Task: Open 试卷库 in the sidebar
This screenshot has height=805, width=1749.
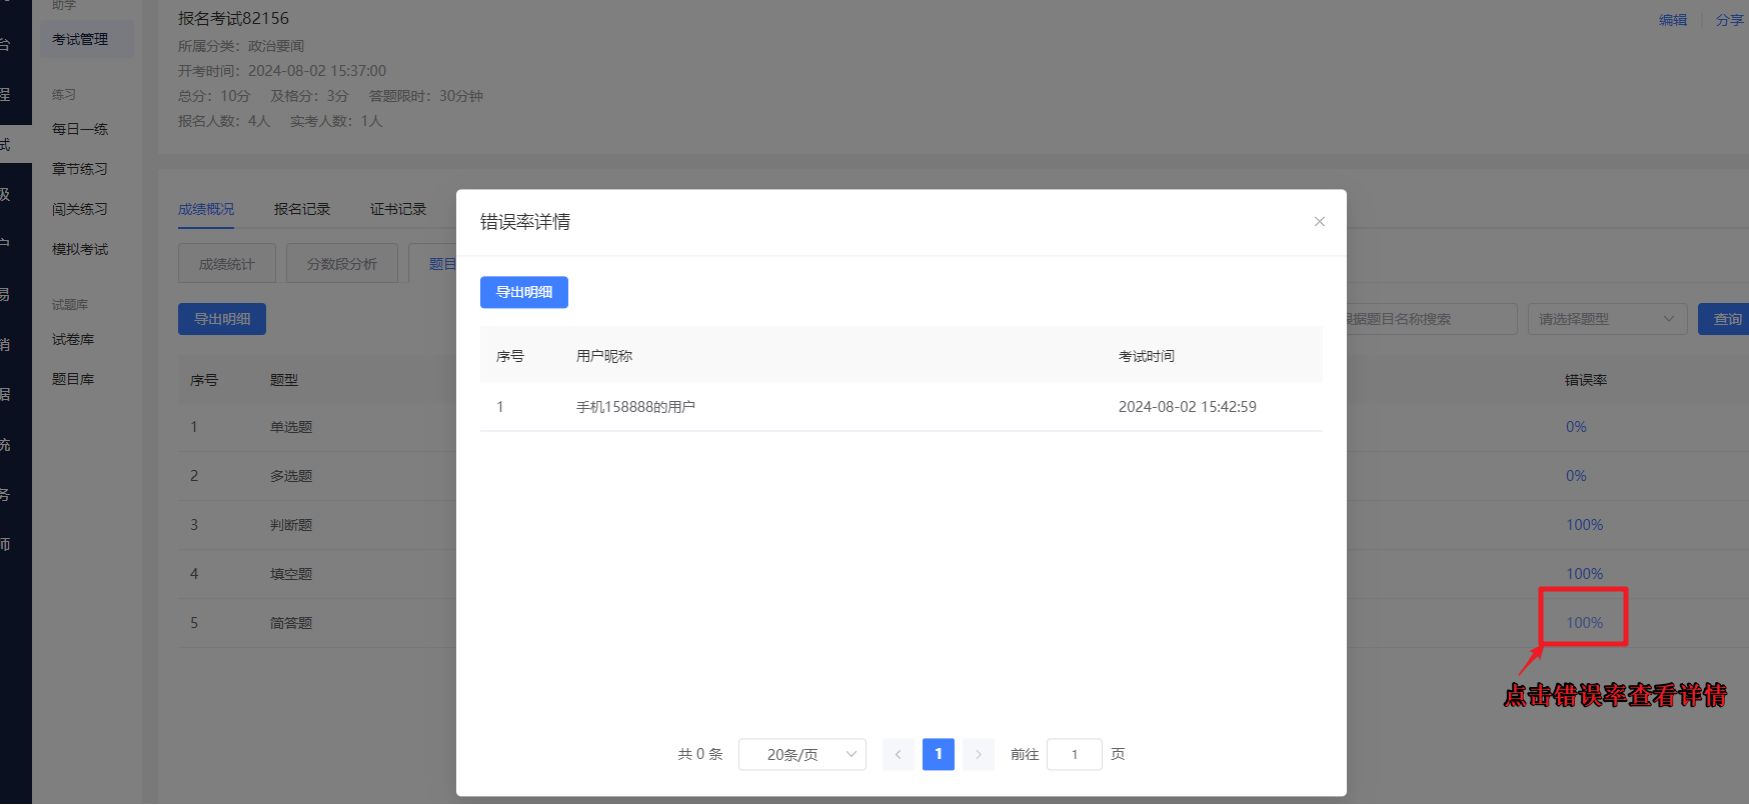Action: (x=73, y=339)
